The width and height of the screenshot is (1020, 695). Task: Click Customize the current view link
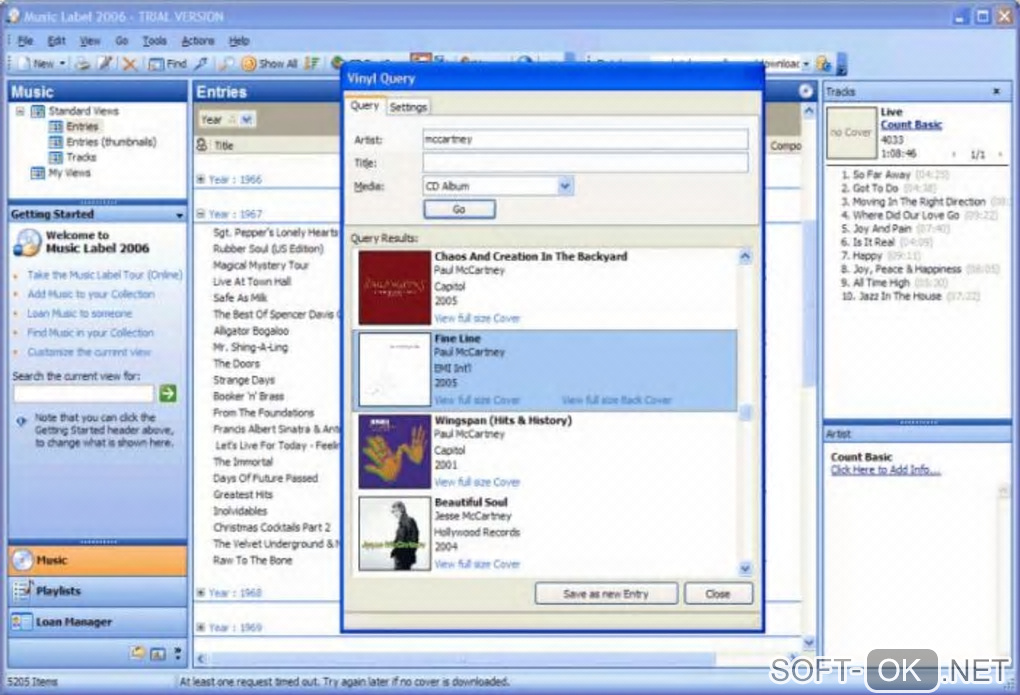pyautogui.click(x=88, y=352)
